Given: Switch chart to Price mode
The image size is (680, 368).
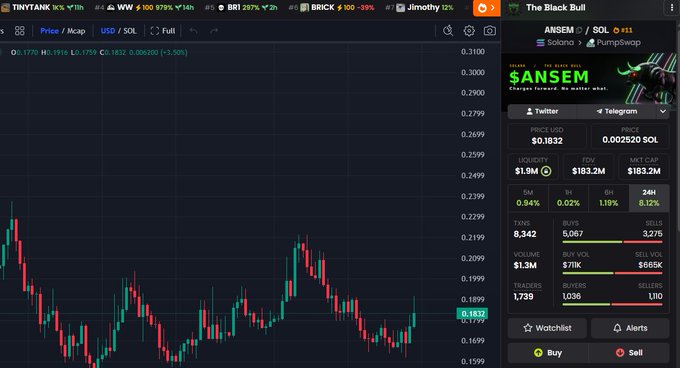Looking at the screenshot, I should tap(49, 31).
